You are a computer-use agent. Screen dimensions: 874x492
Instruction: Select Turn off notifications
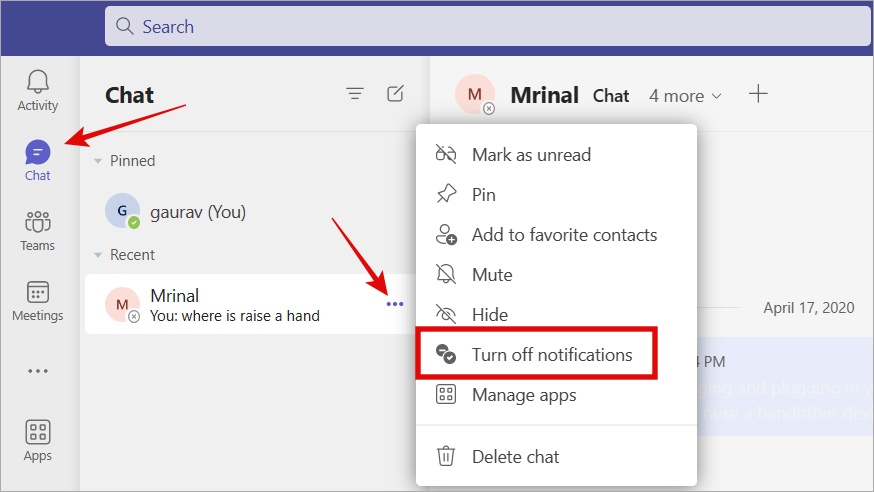tap(537, 354)
